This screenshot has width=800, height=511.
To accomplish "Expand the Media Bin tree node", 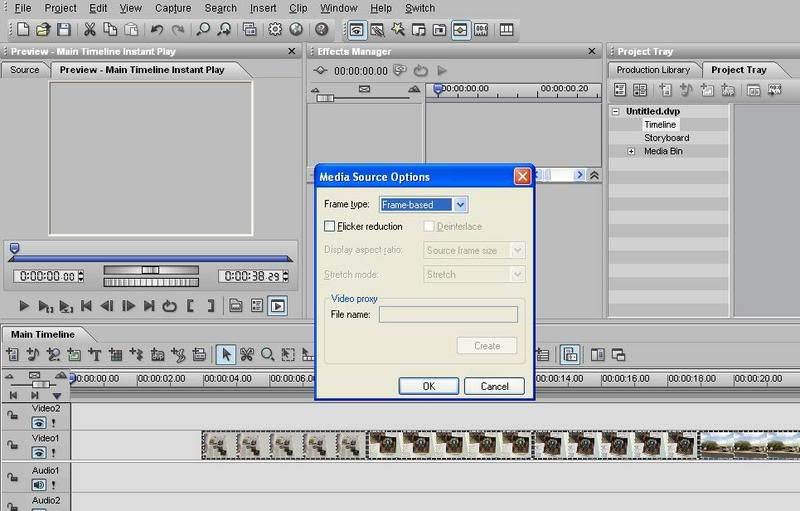I will (x=631, y=152).
